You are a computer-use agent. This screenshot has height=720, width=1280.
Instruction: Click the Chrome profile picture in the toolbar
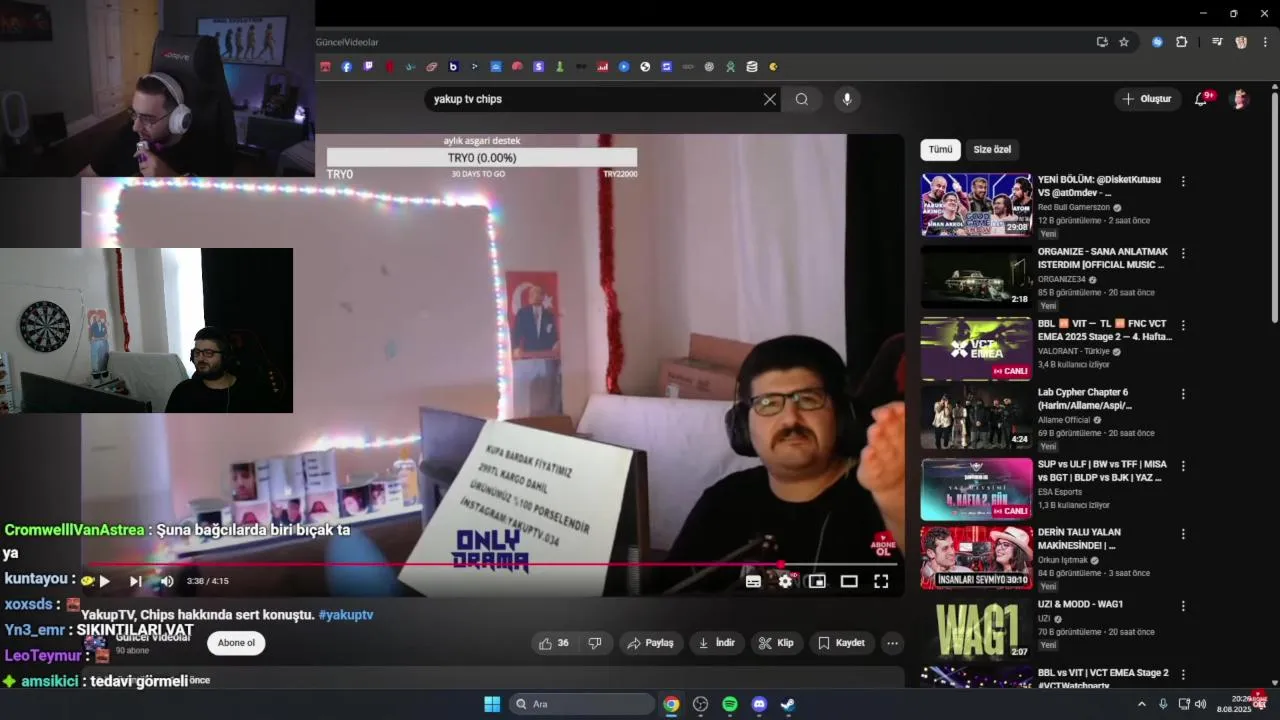click(x=1241, y=42)
